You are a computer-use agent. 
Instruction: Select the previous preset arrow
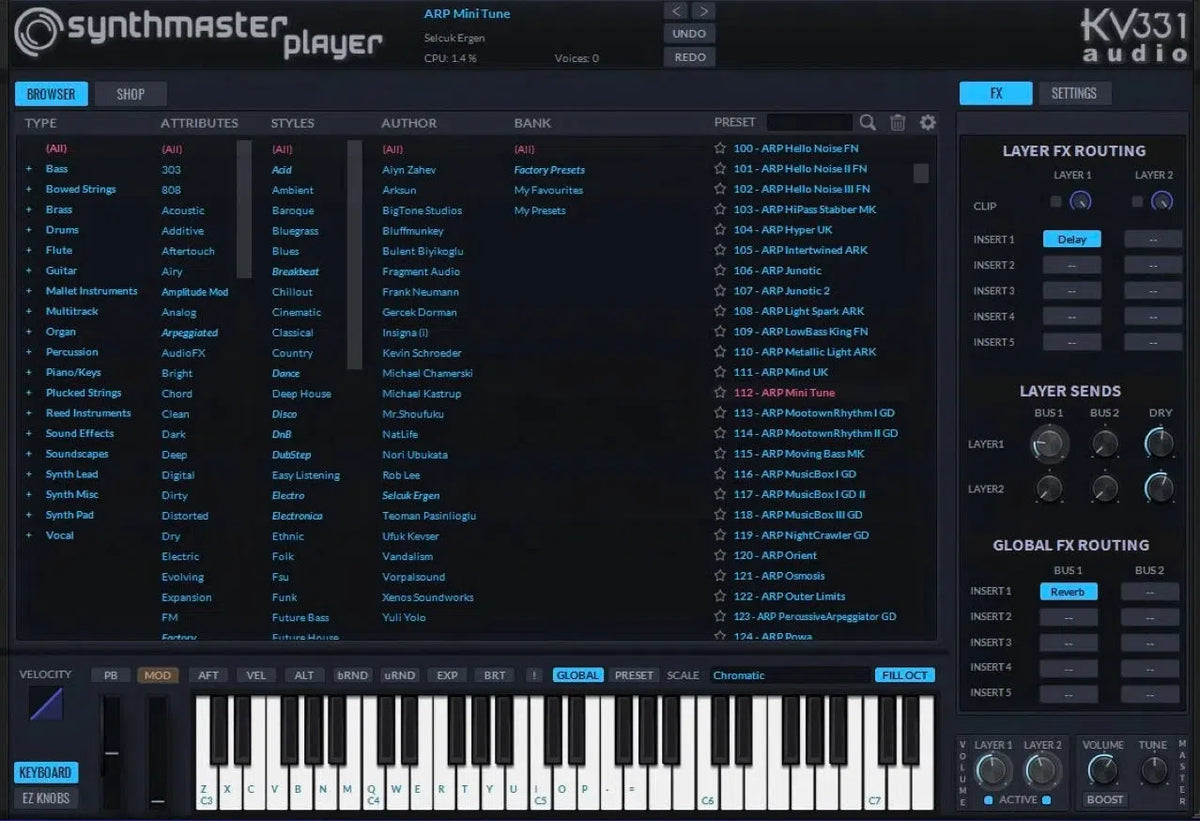pos(675,10)
